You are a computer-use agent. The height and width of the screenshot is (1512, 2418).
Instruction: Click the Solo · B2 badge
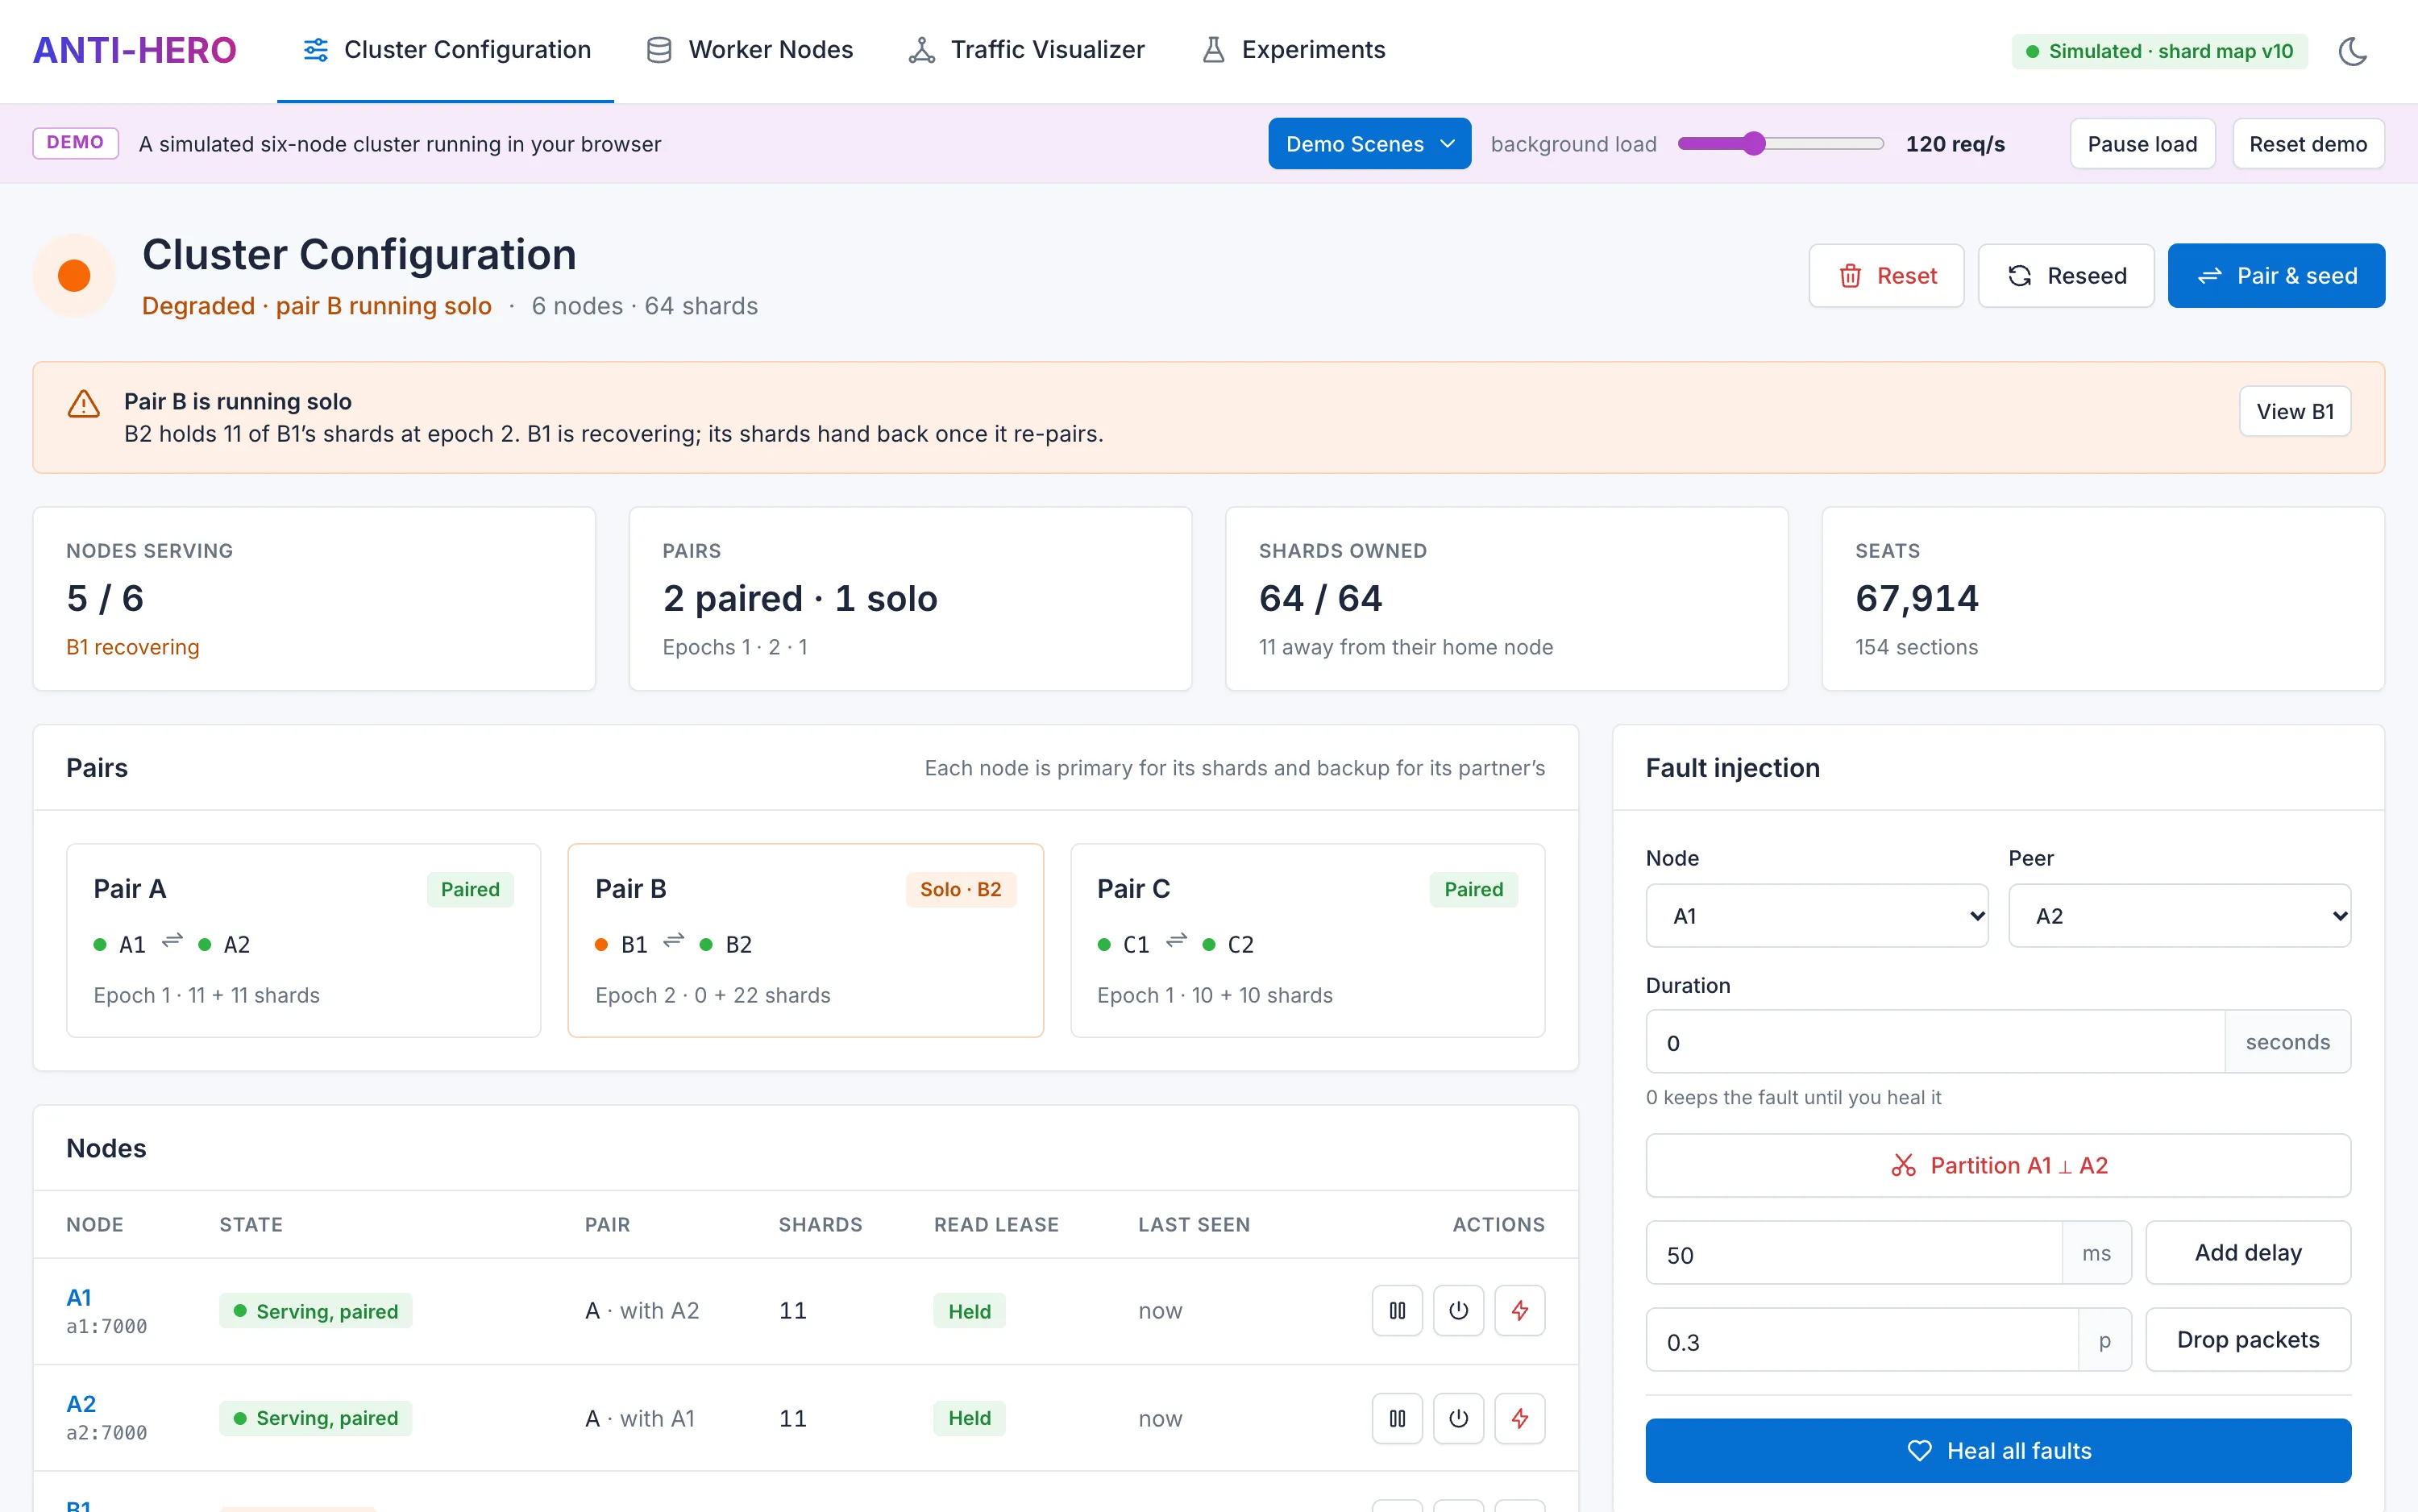coord(960,889)
